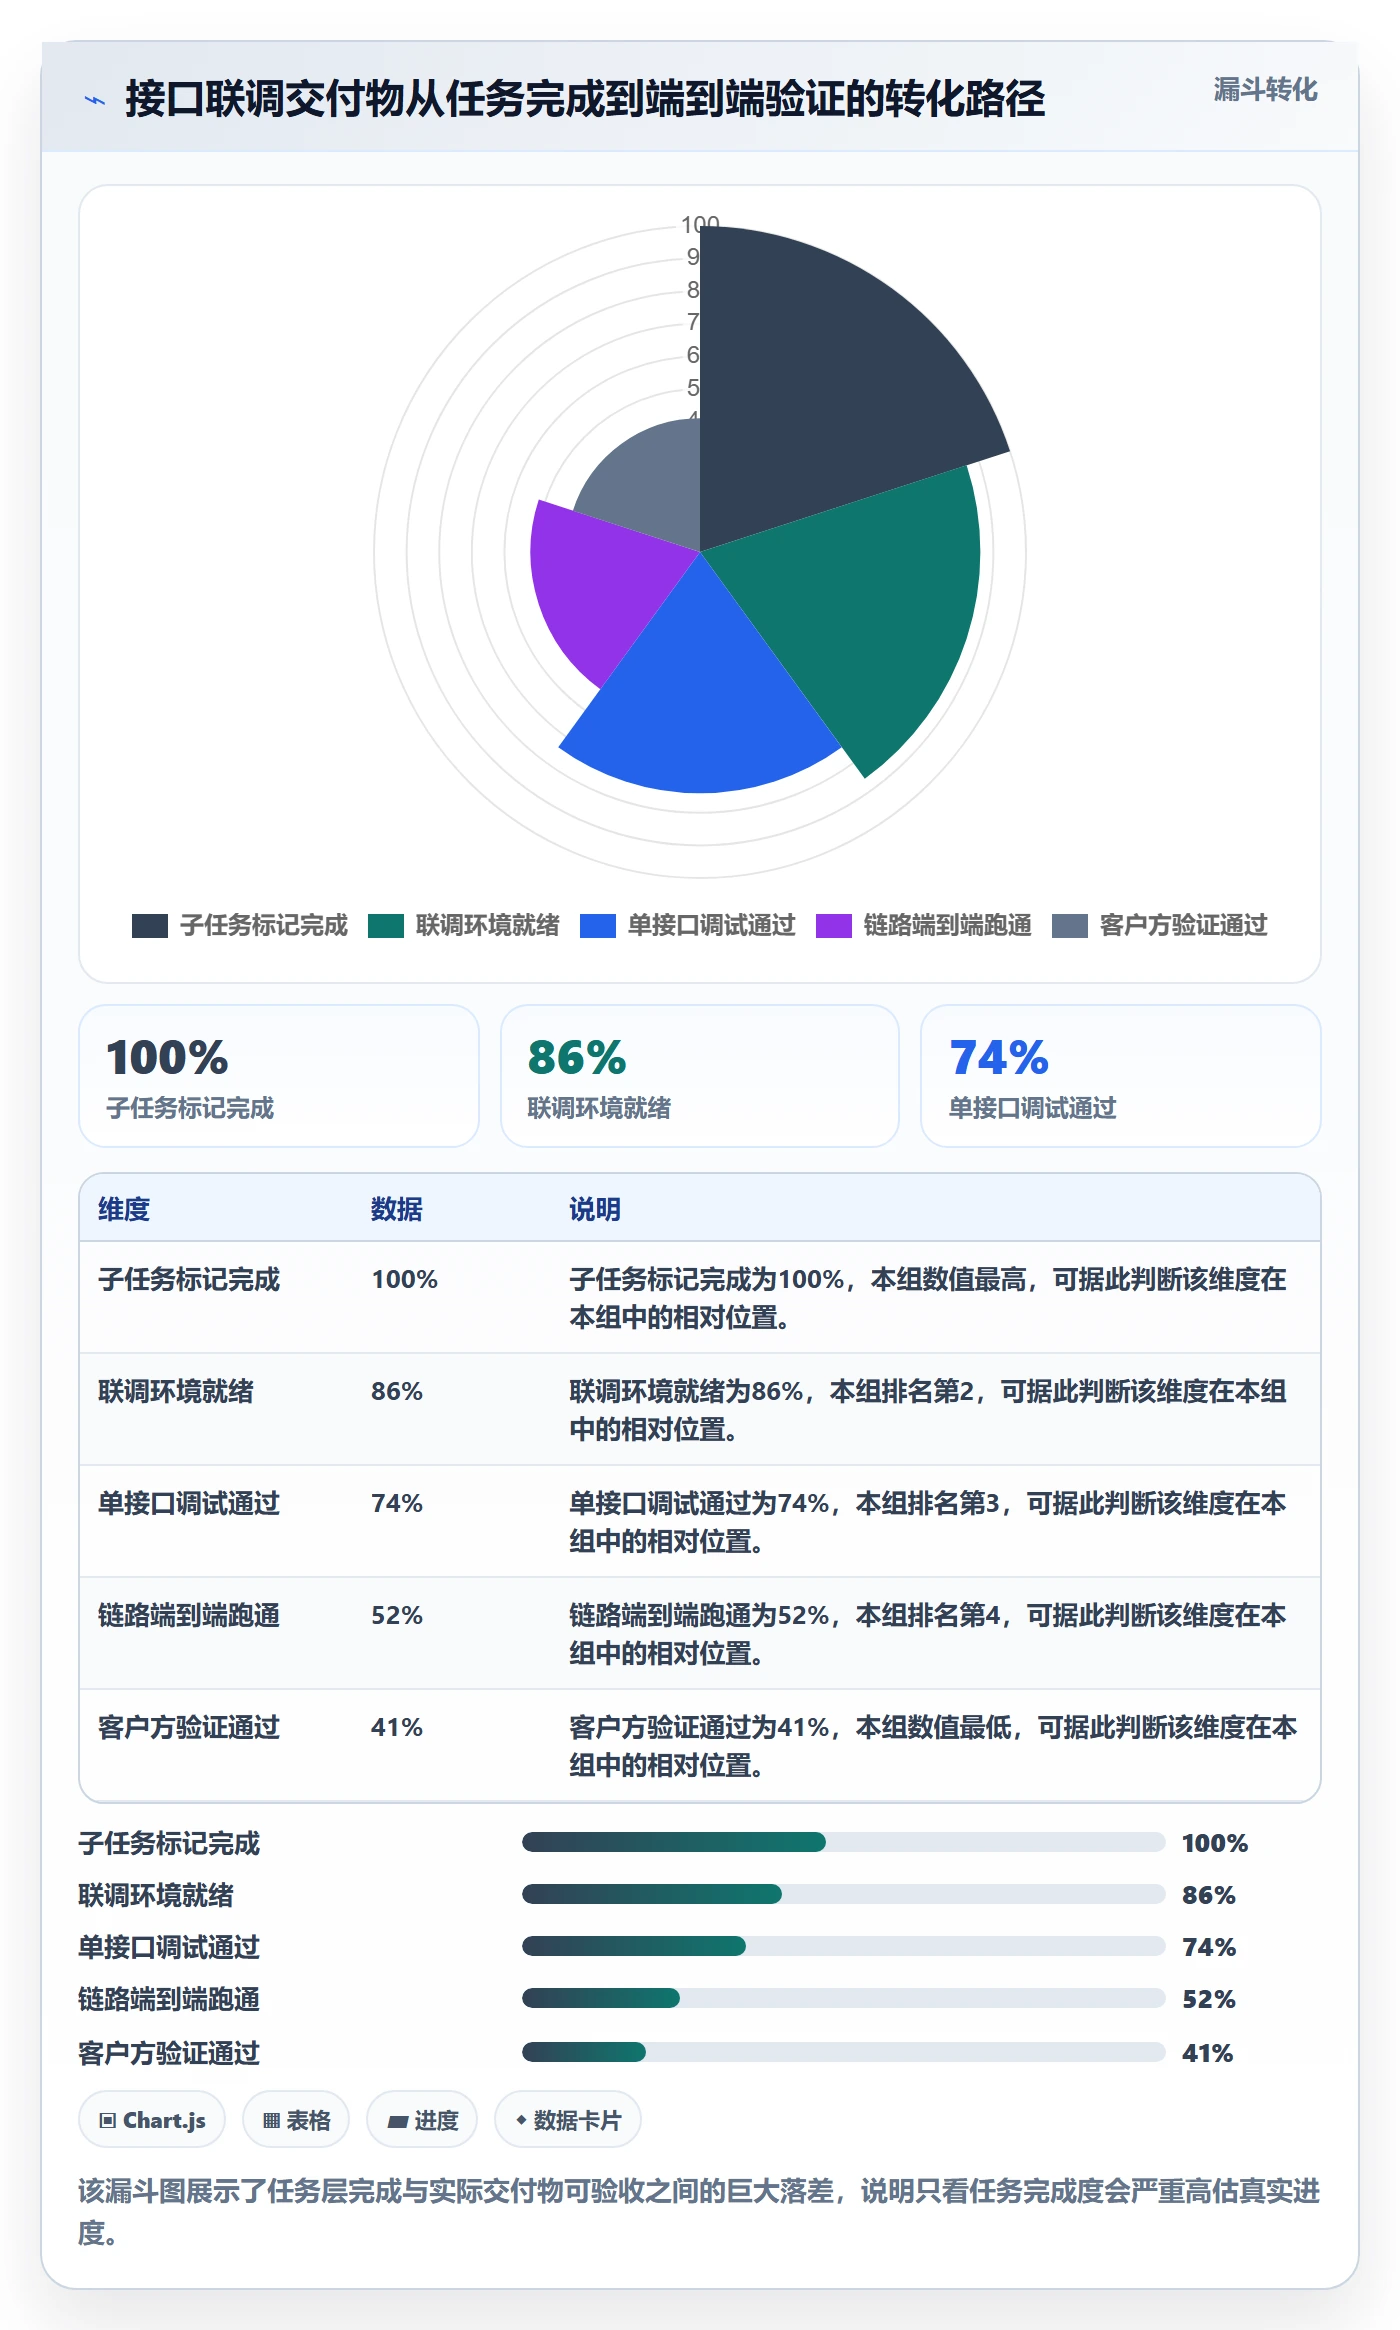Click the chart title heading text
Image resolution: width=1400 pixels, height=2330 pixels.
pos(585,100)
